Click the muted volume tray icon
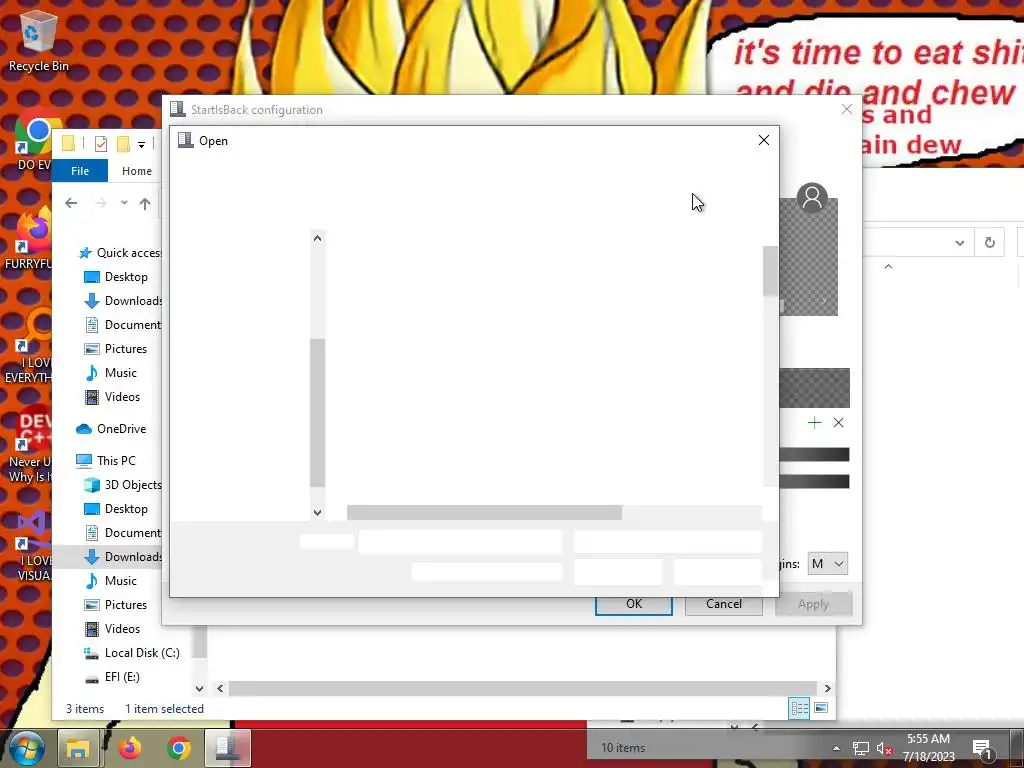 coord(886,749)
